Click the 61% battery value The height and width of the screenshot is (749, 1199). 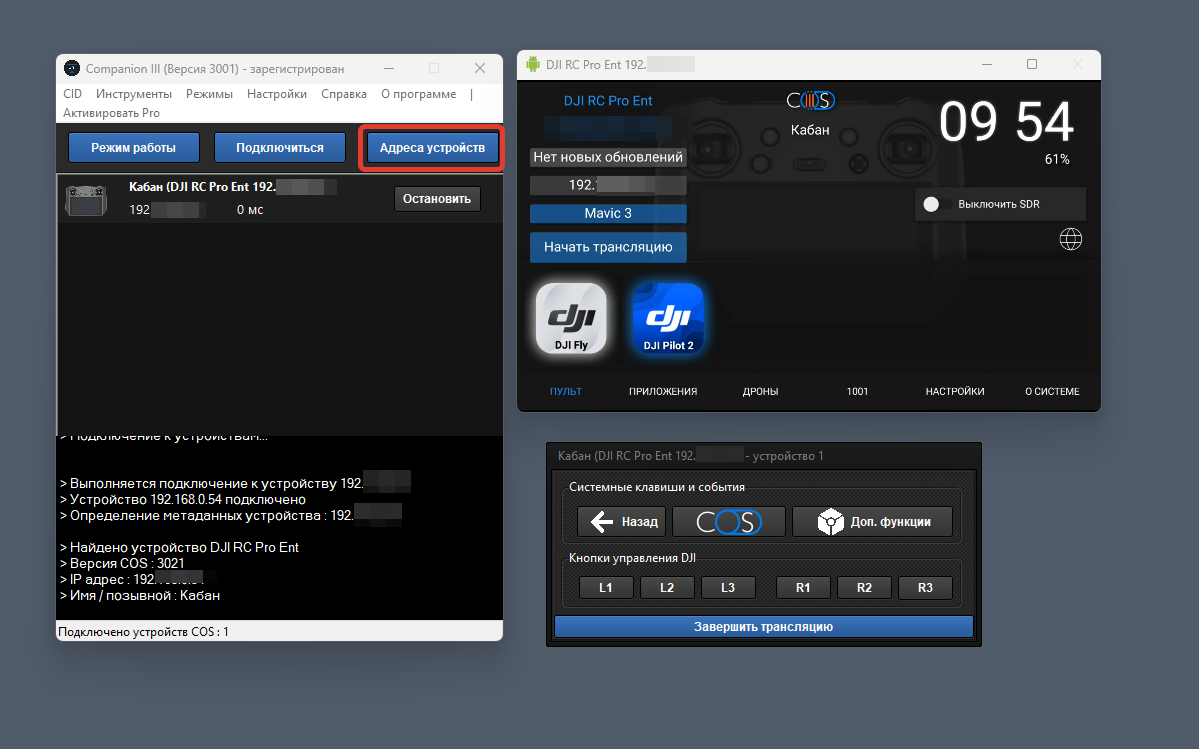click(1057, 159)
